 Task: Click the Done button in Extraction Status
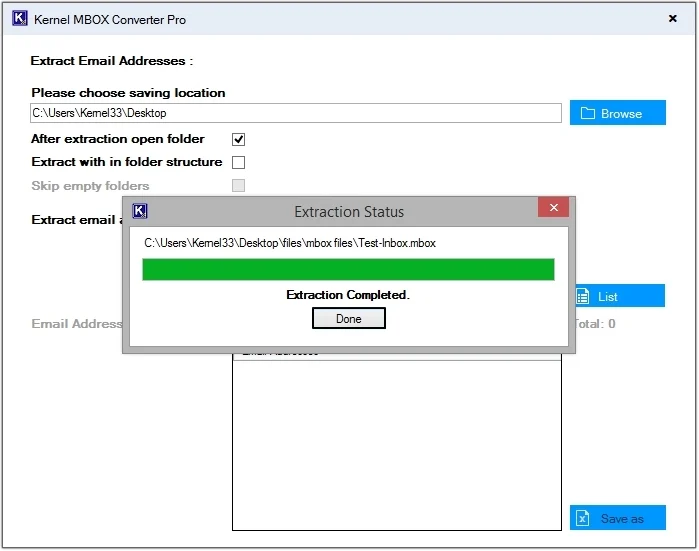click(349, 318)
